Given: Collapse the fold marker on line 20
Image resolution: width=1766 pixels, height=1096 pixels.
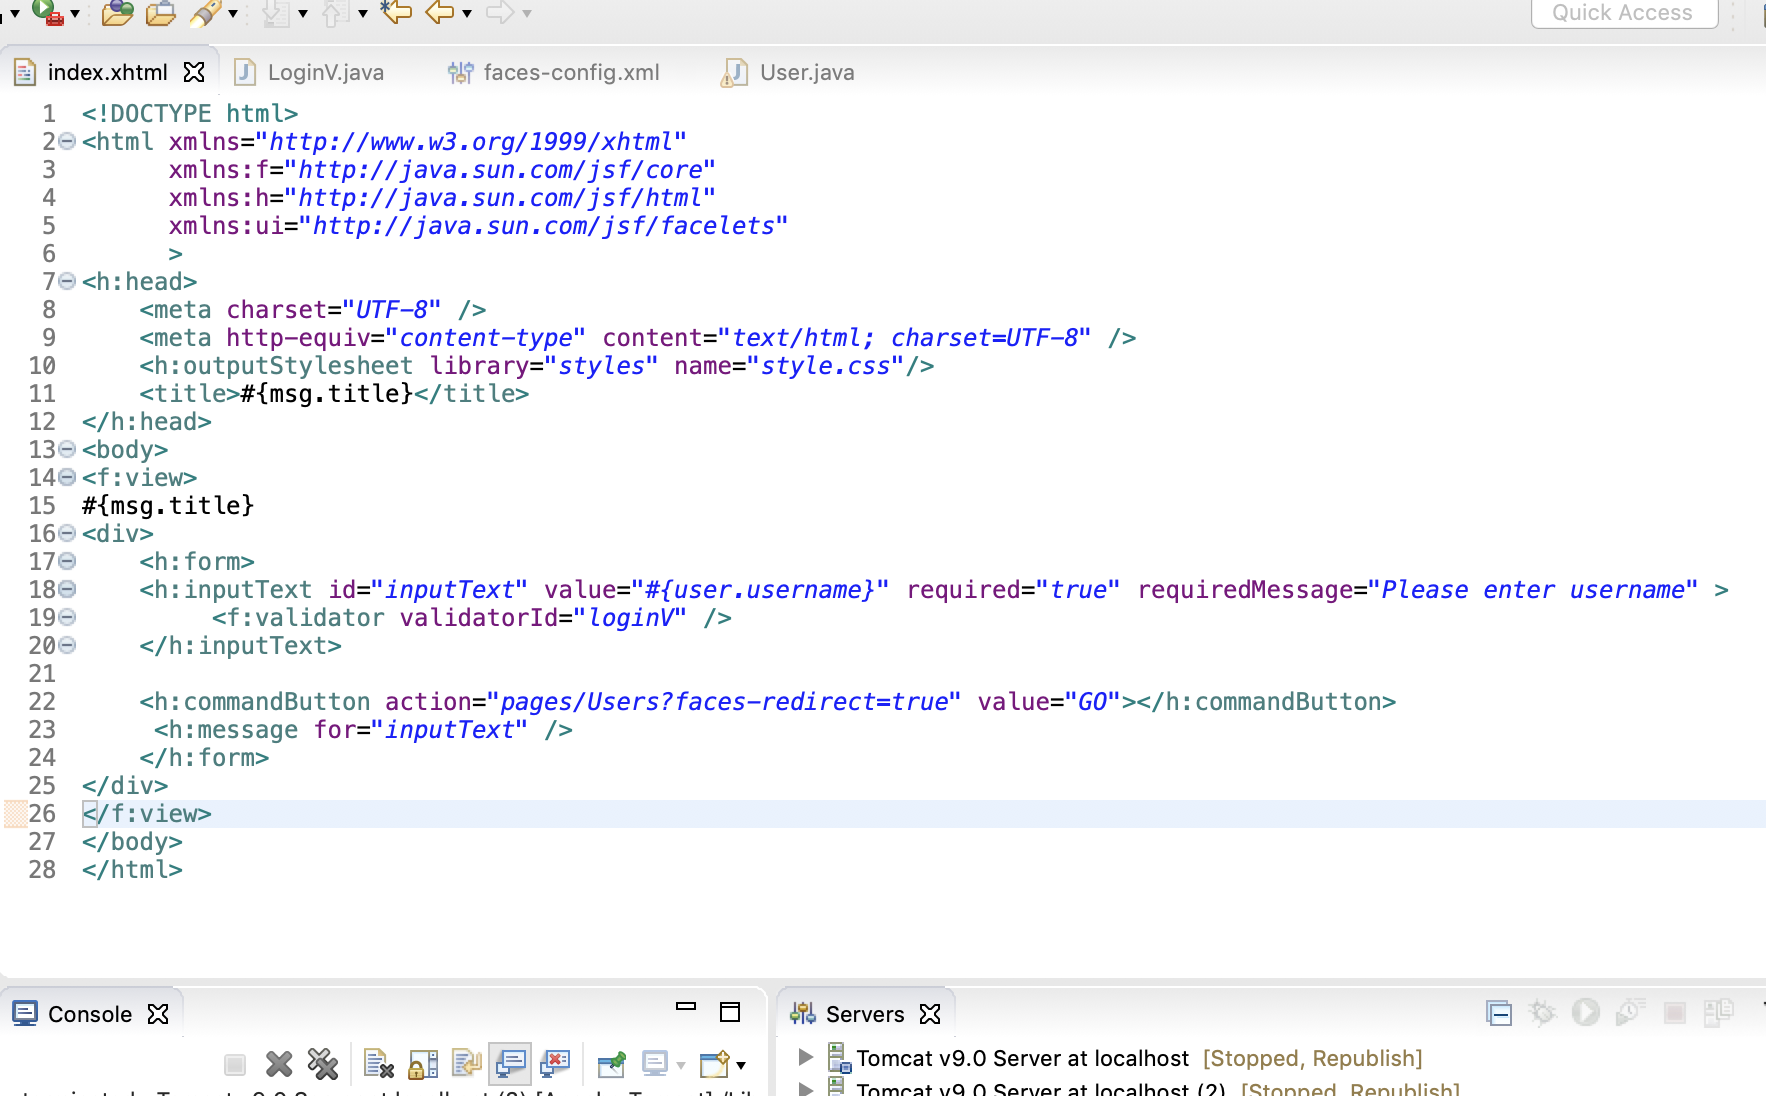Looking at the screenshot, I should coord(67,645).
